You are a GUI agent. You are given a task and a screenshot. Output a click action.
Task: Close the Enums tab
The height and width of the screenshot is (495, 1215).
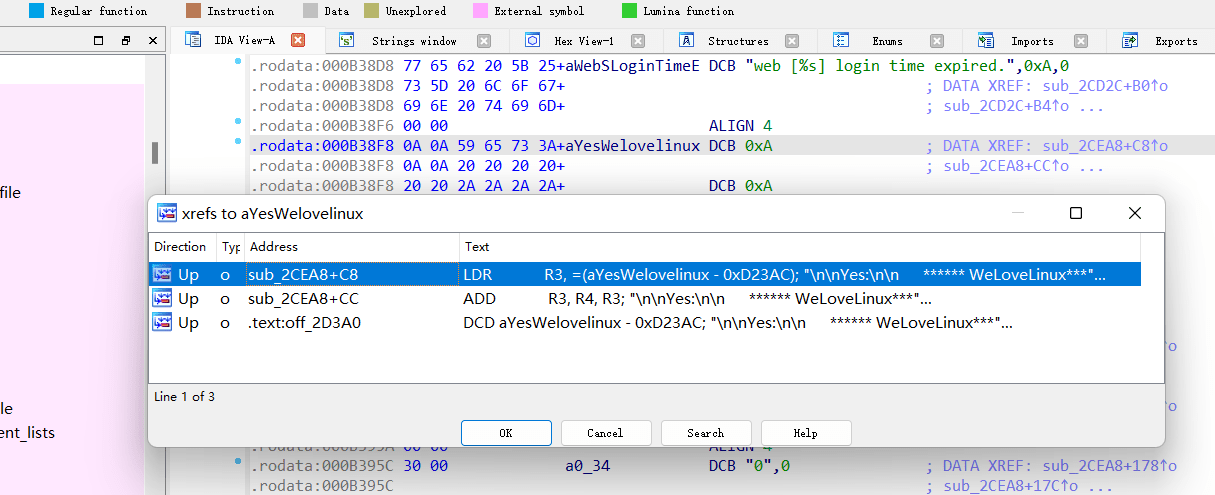[937, 41]
